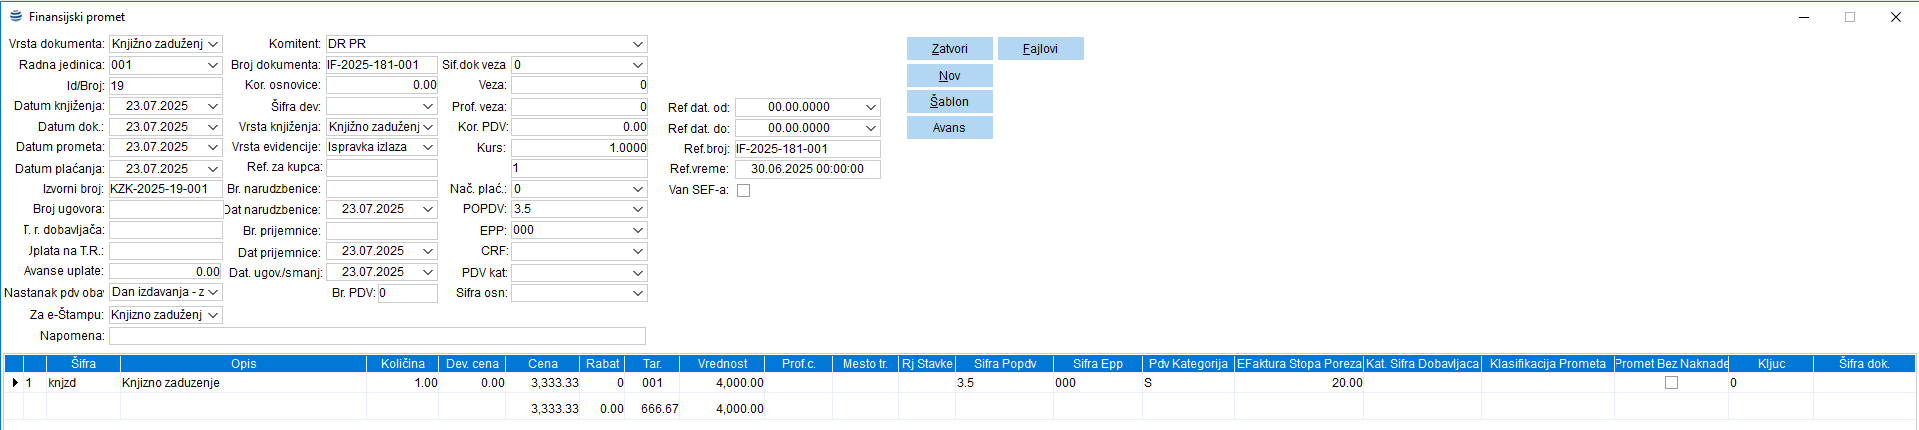Click into the Napomena text field
The image size is (1919, 430).
point(377,336)
